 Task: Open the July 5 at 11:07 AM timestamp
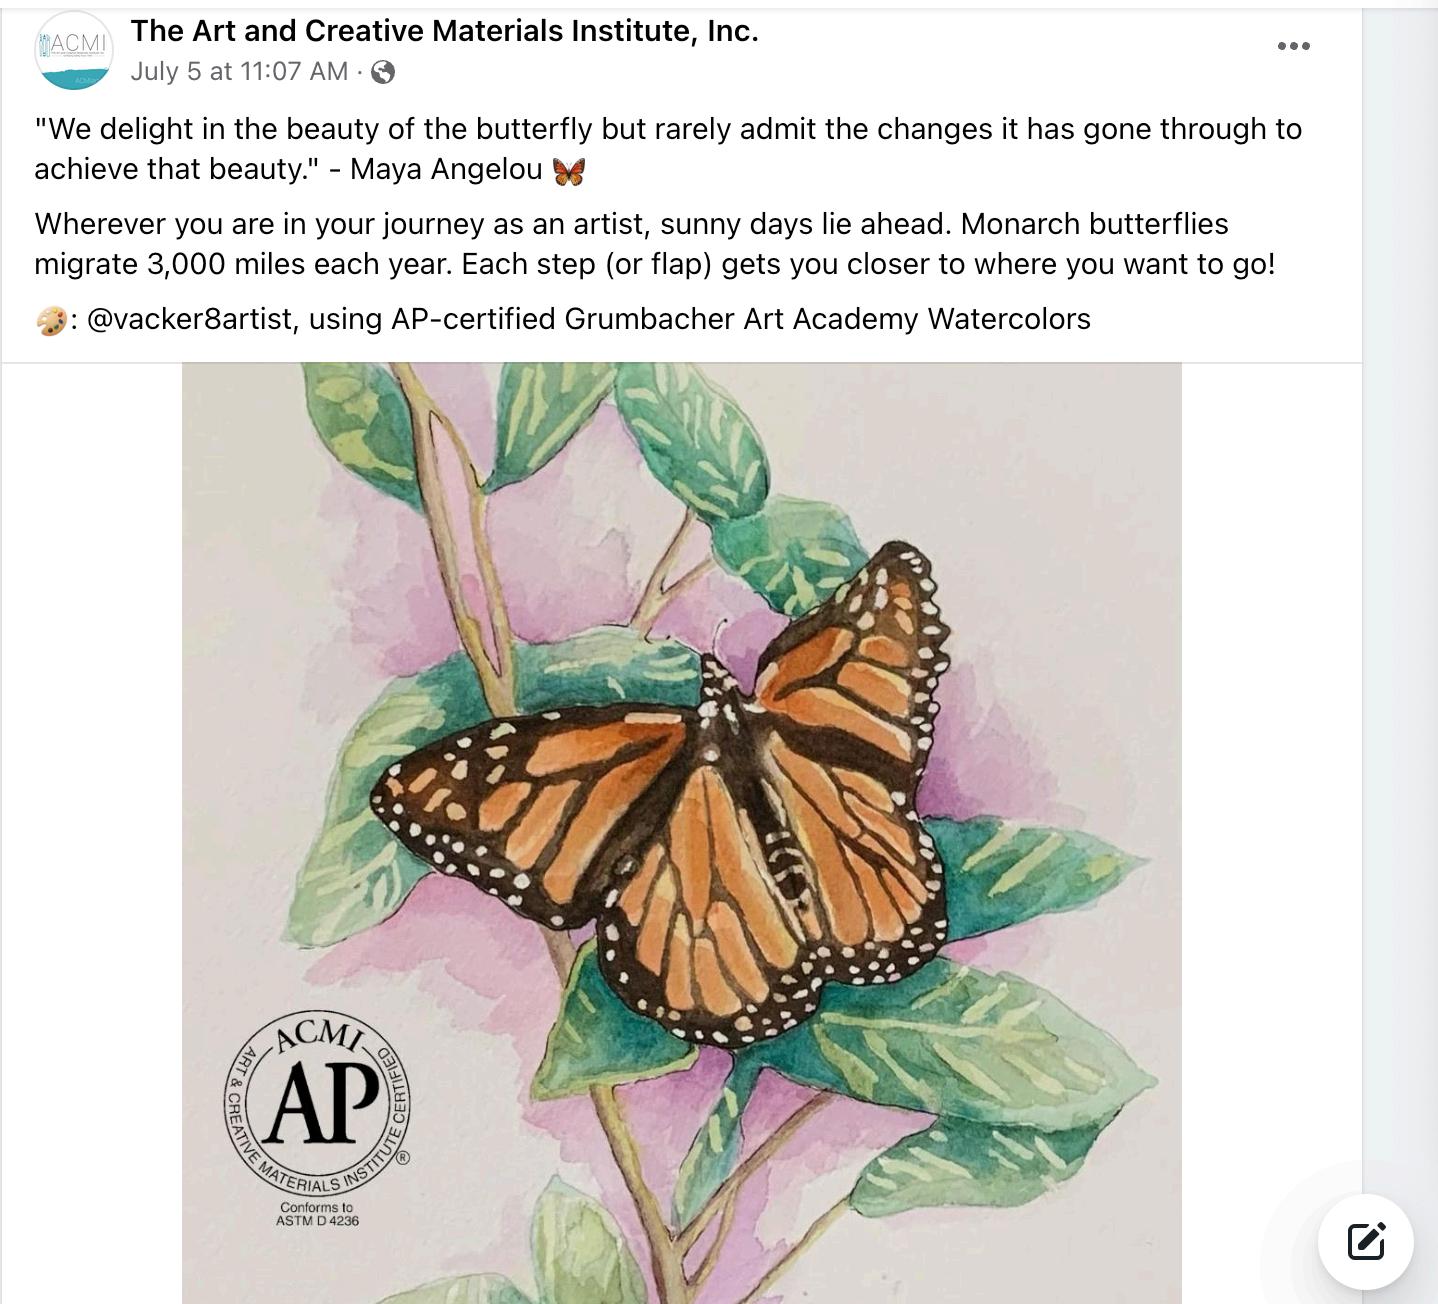(x=239, y=72)
